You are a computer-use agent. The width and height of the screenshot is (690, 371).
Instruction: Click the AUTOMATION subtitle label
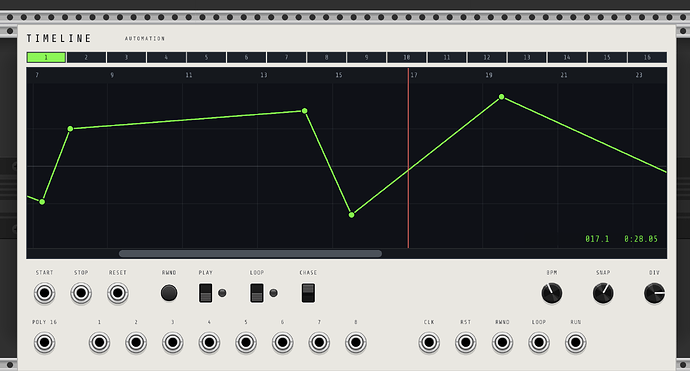pyautogui.click(x=145, y=39)
